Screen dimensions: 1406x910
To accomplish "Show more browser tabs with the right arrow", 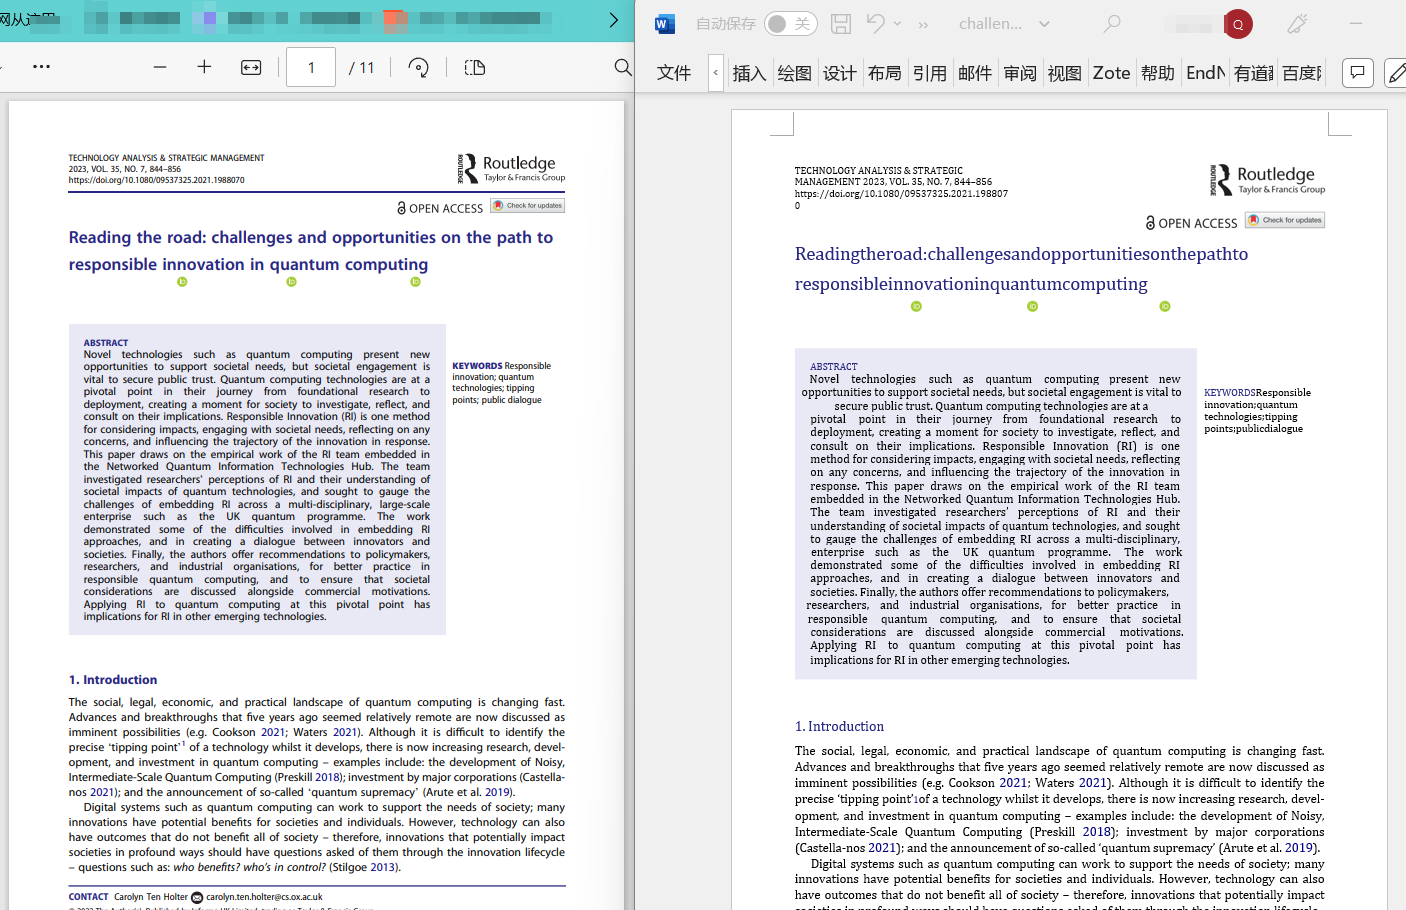I will tap(613, 20).
